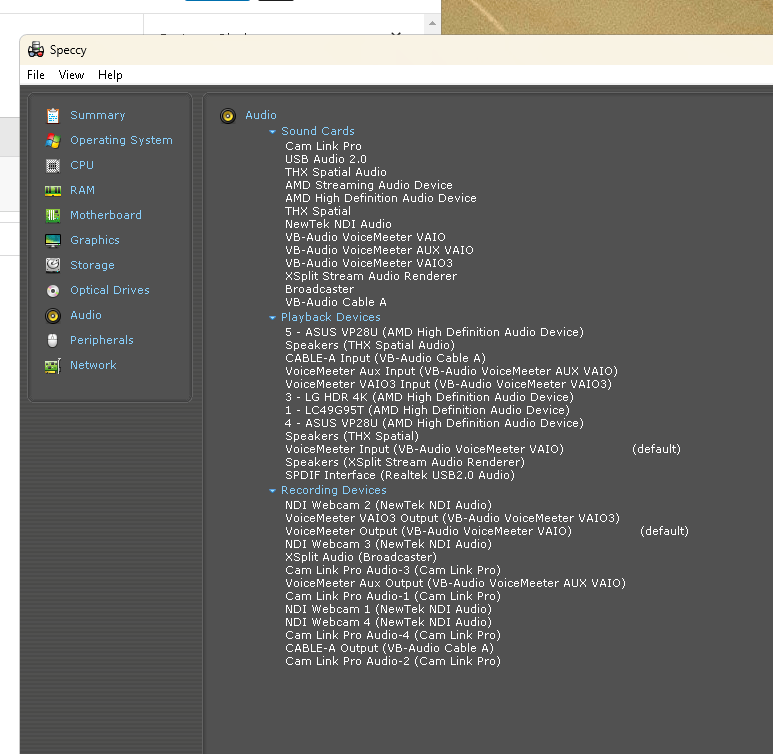Select XSplit Audio (Broadcaster) recording device

[x=361, y=557]
